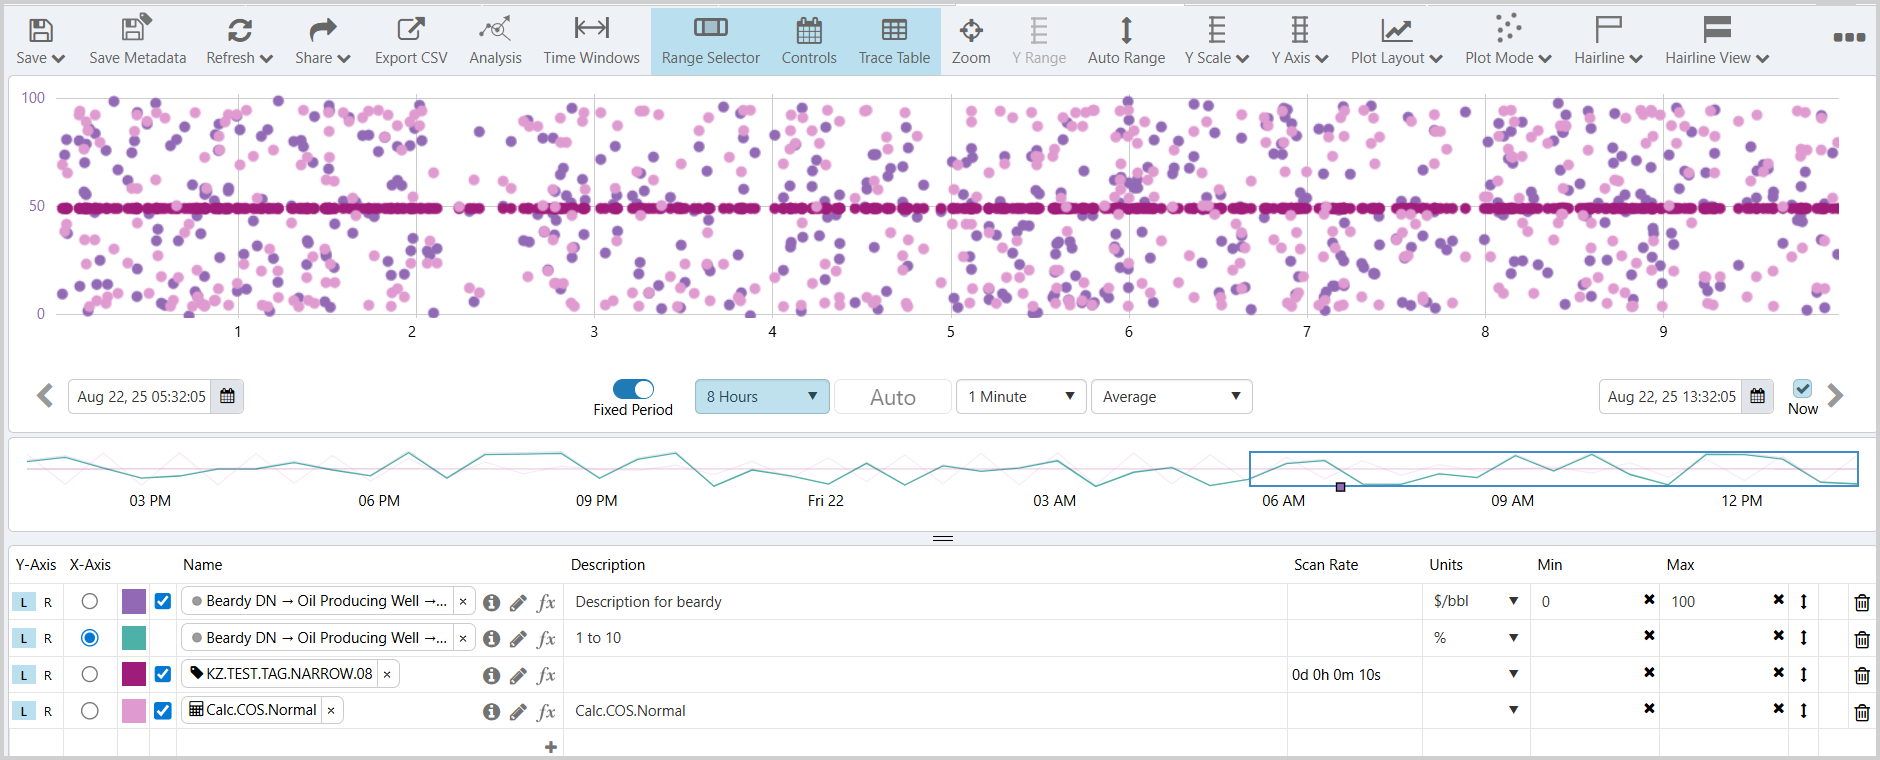Expand the 8 Hours period dropdown
Viewport: 1880px width, 760px height.
point(762,397)
